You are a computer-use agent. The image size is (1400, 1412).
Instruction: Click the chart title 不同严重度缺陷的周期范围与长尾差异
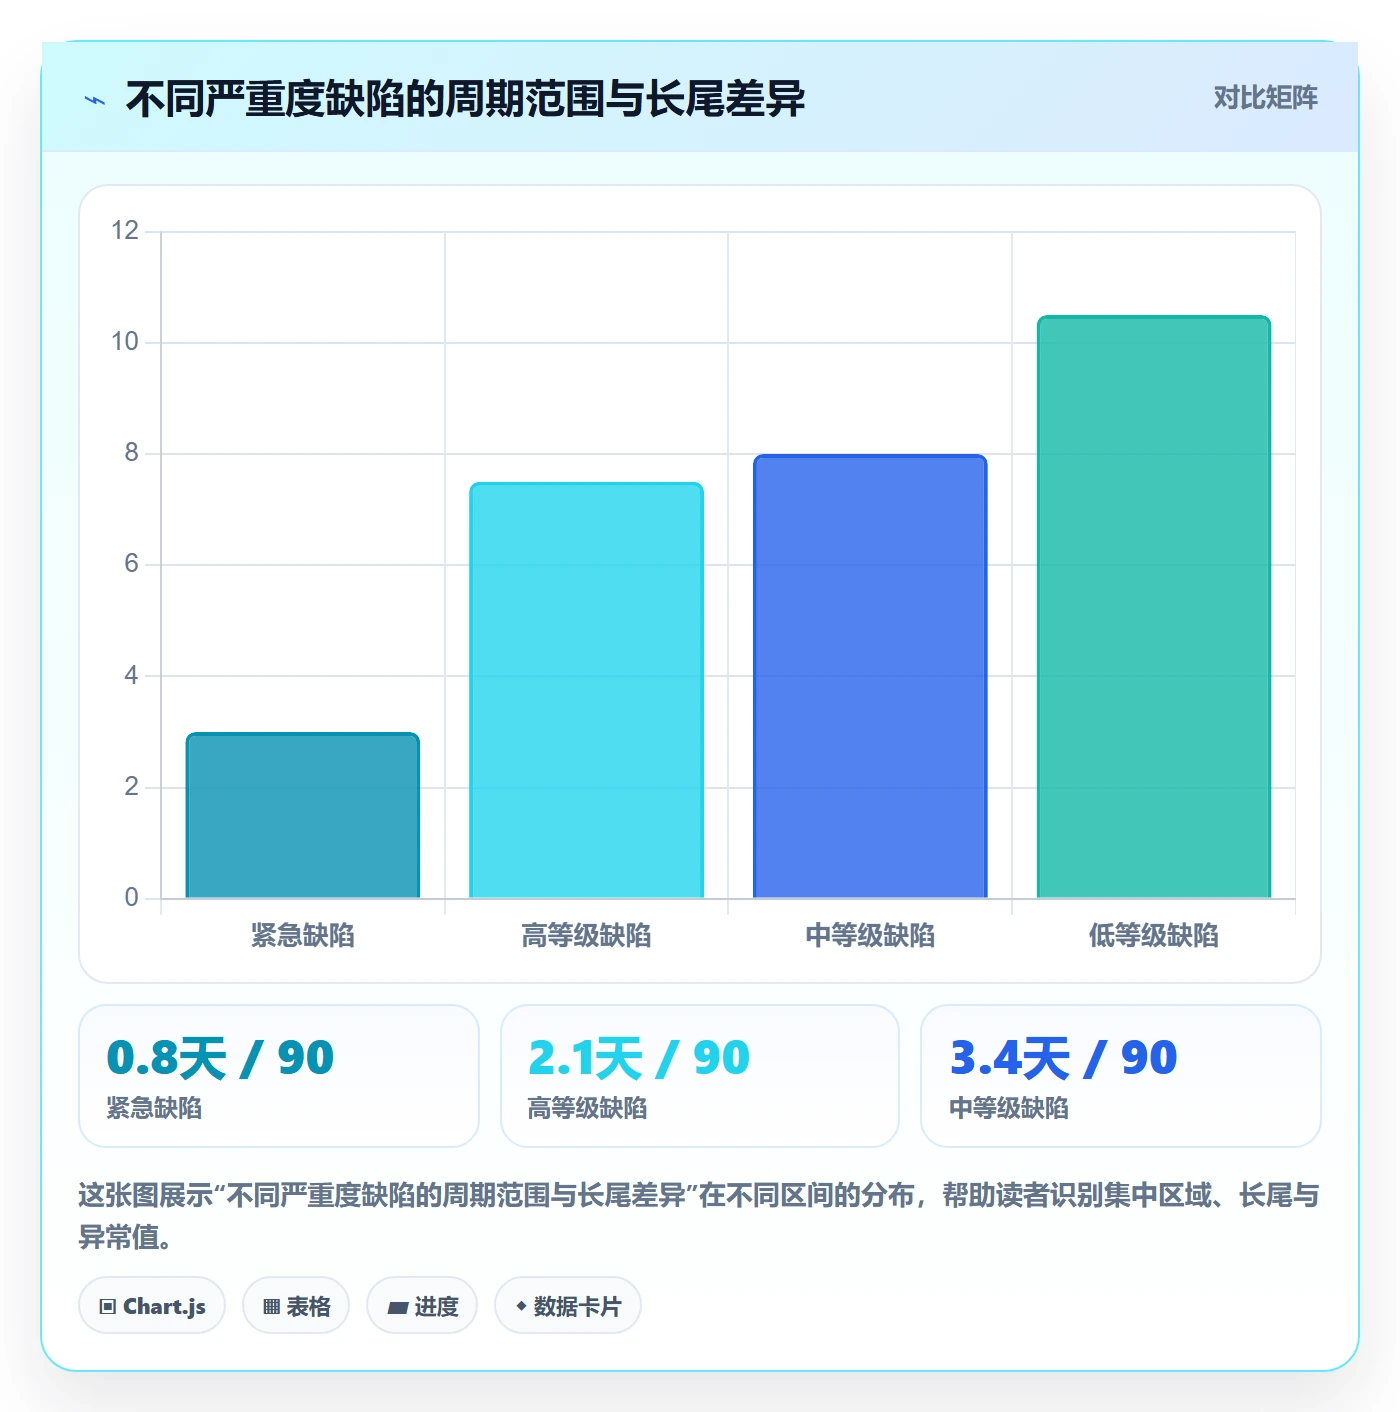tap(465, 99)
